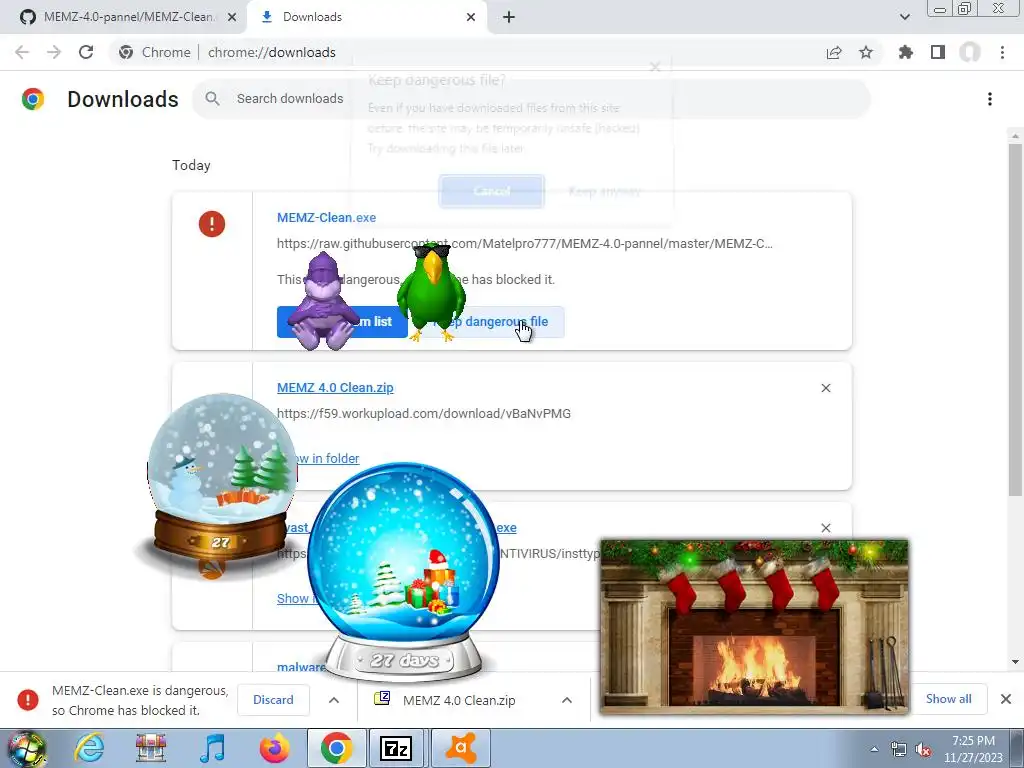Click the blue 27 days snow globe
Viewport: 1024px width, 768px height.
pyautogui.click(x=404, y=573)
